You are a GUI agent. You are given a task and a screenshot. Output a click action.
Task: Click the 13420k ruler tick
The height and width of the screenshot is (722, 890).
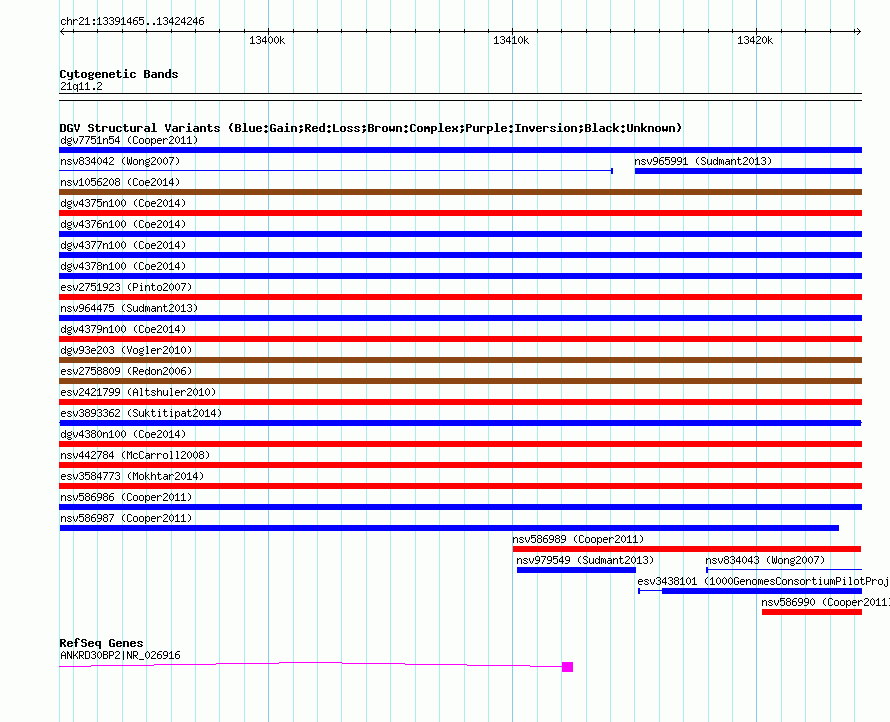(x=755, y=40)
